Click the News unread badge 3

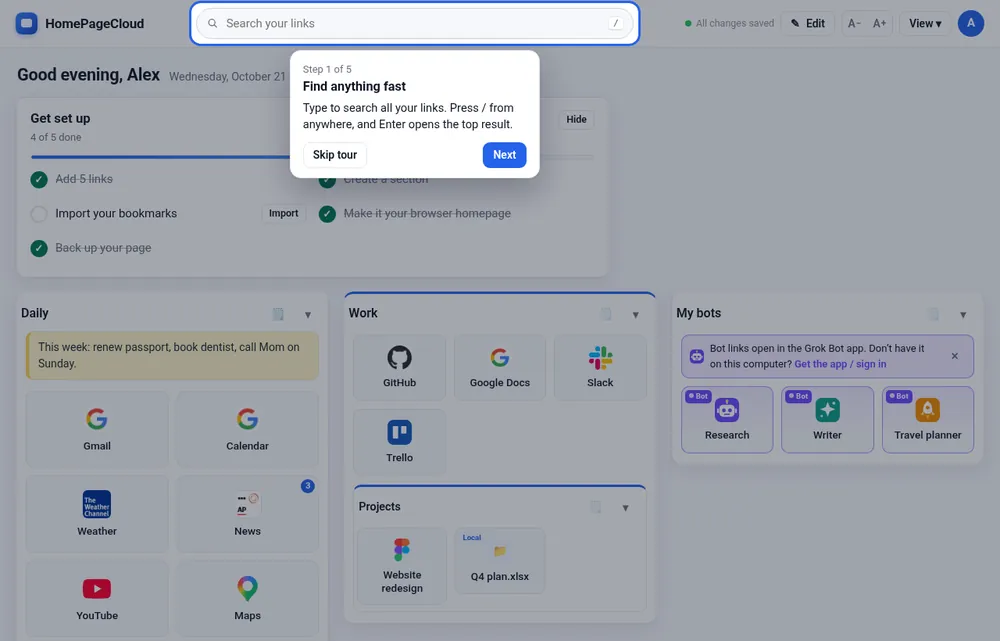click(307, 486)
